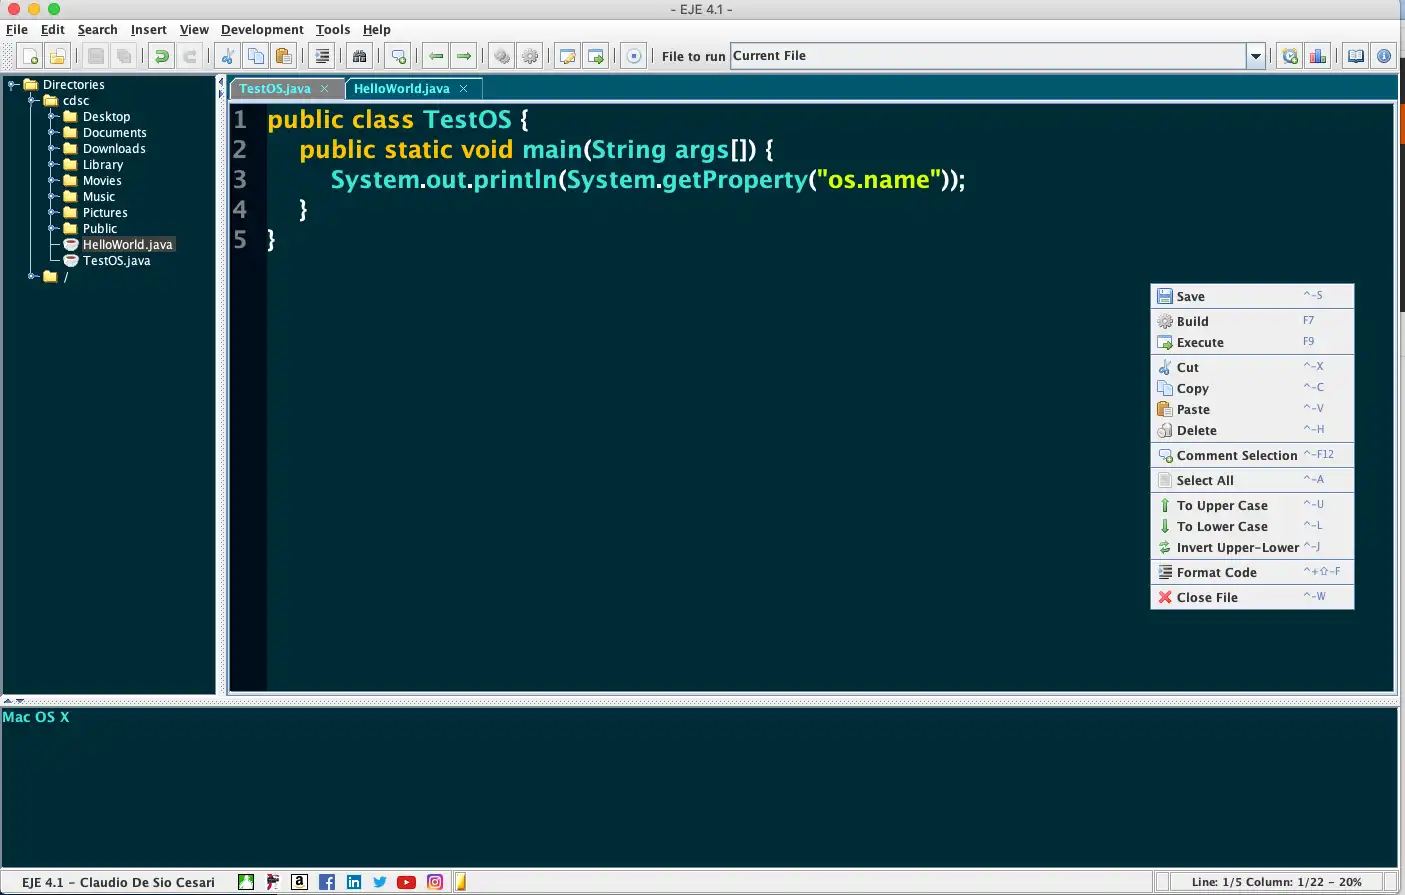Click the Copy icon in toolbar
This screenshot has height=895, width=1405.
tap(256, 57)
